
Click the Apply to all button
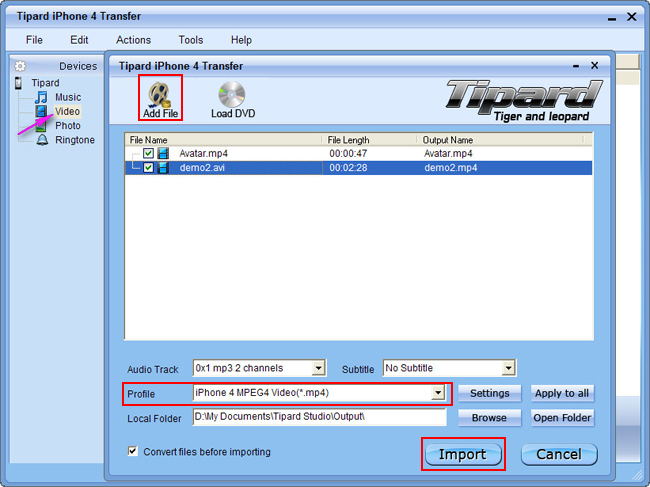pos(562,393)
